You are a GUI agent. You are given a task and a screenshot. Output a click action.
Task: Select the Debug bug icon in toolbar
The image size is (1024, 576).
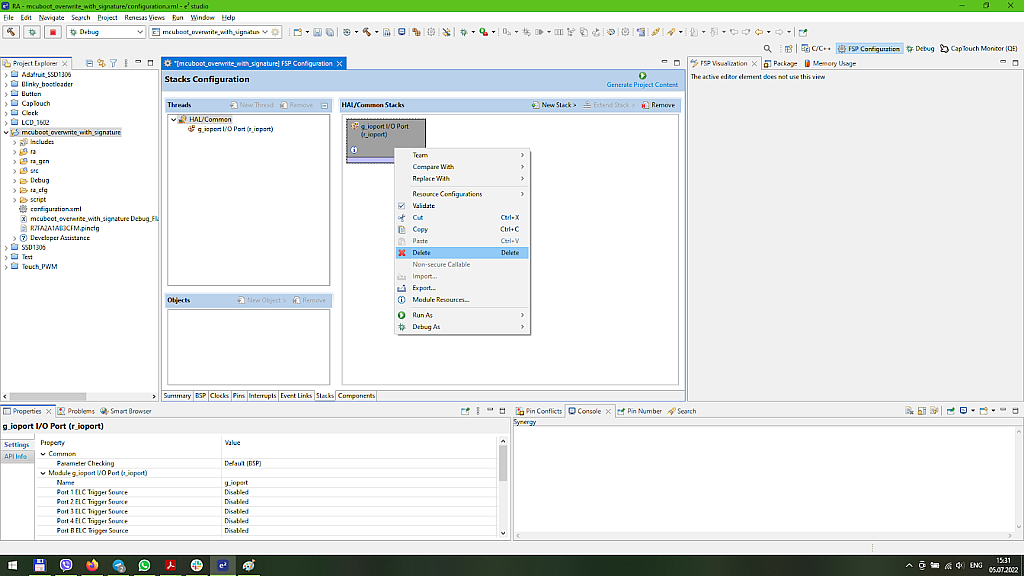33,31
